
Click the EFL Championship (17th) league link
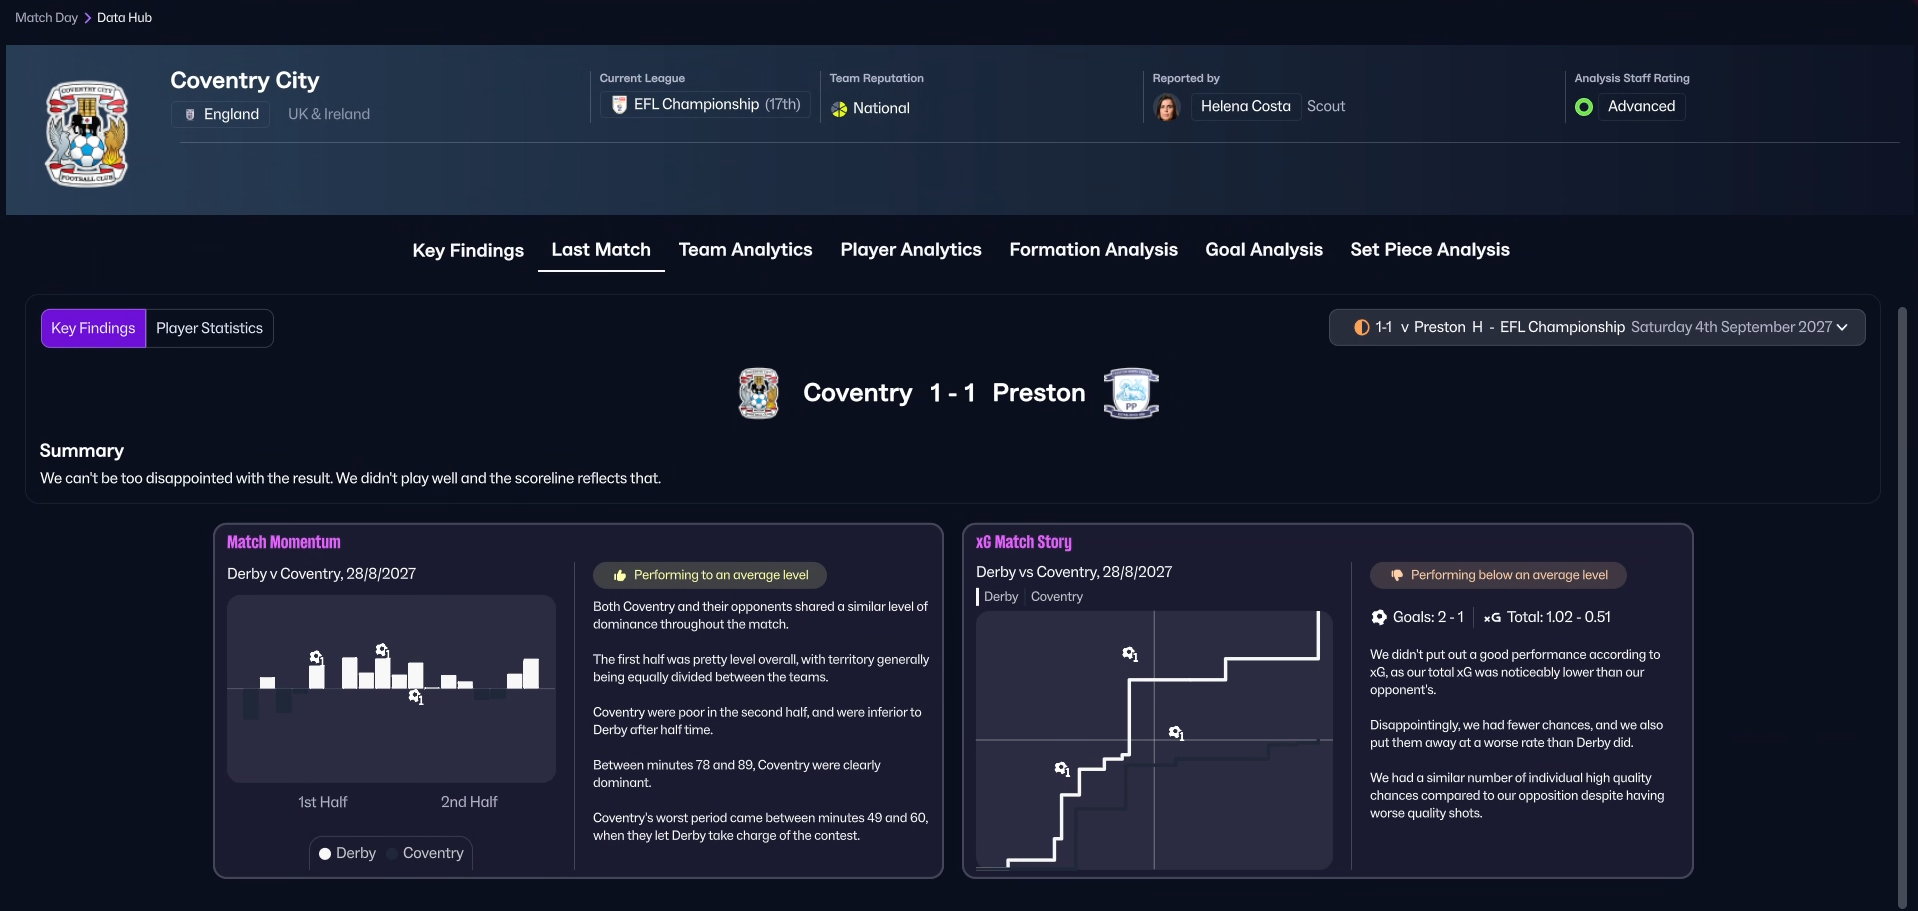(x=706, y=105)
